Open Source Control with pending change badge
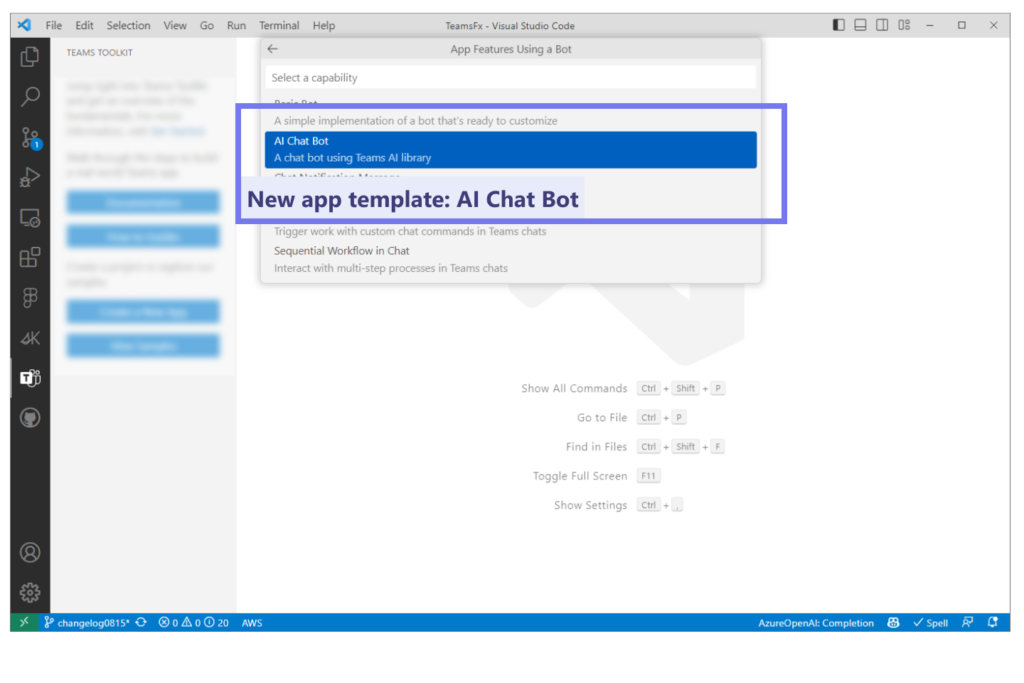 29,137
